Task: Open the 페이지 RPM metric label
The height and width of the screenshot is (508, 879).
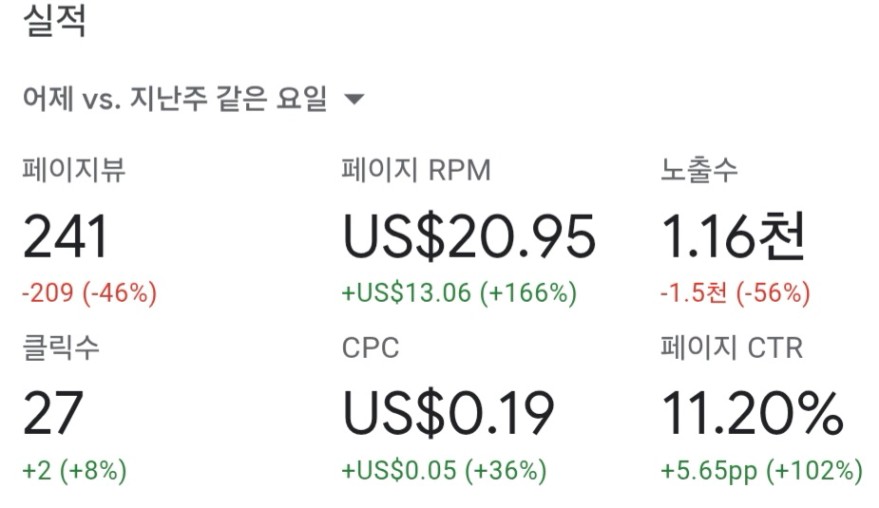Action: click(x=416, y=169)
